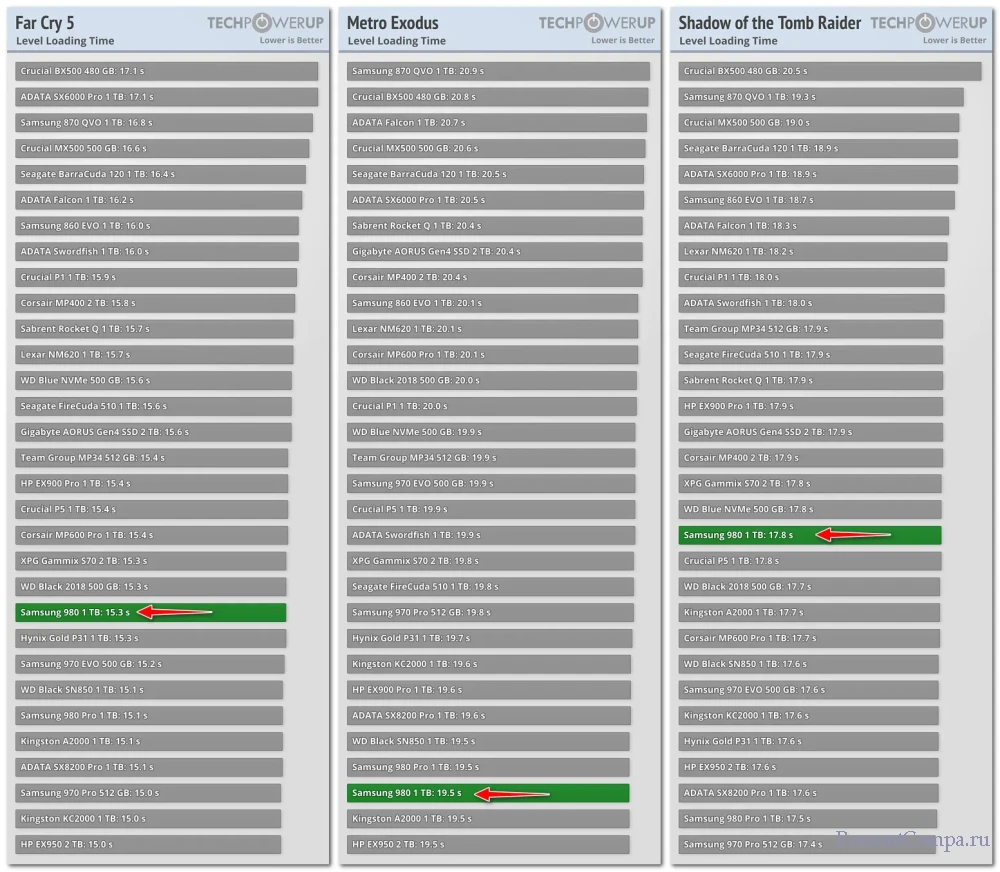Click the highlighted Samsung 980 15.3 s bar
The height and width of the screenshot is (872, 1000).
click(151, 612)
